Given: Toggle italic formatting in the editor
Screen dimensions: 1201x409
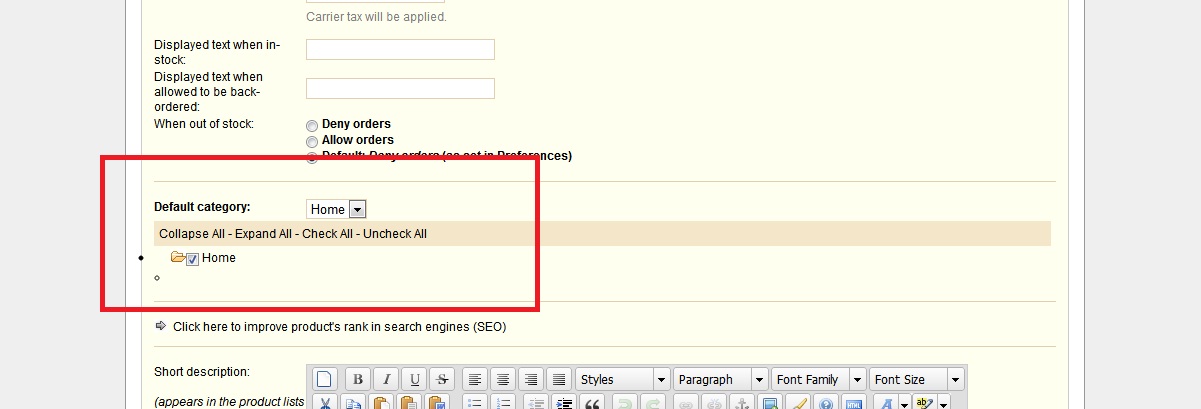Looking at the screenshot, I should [x=386, y=380].
